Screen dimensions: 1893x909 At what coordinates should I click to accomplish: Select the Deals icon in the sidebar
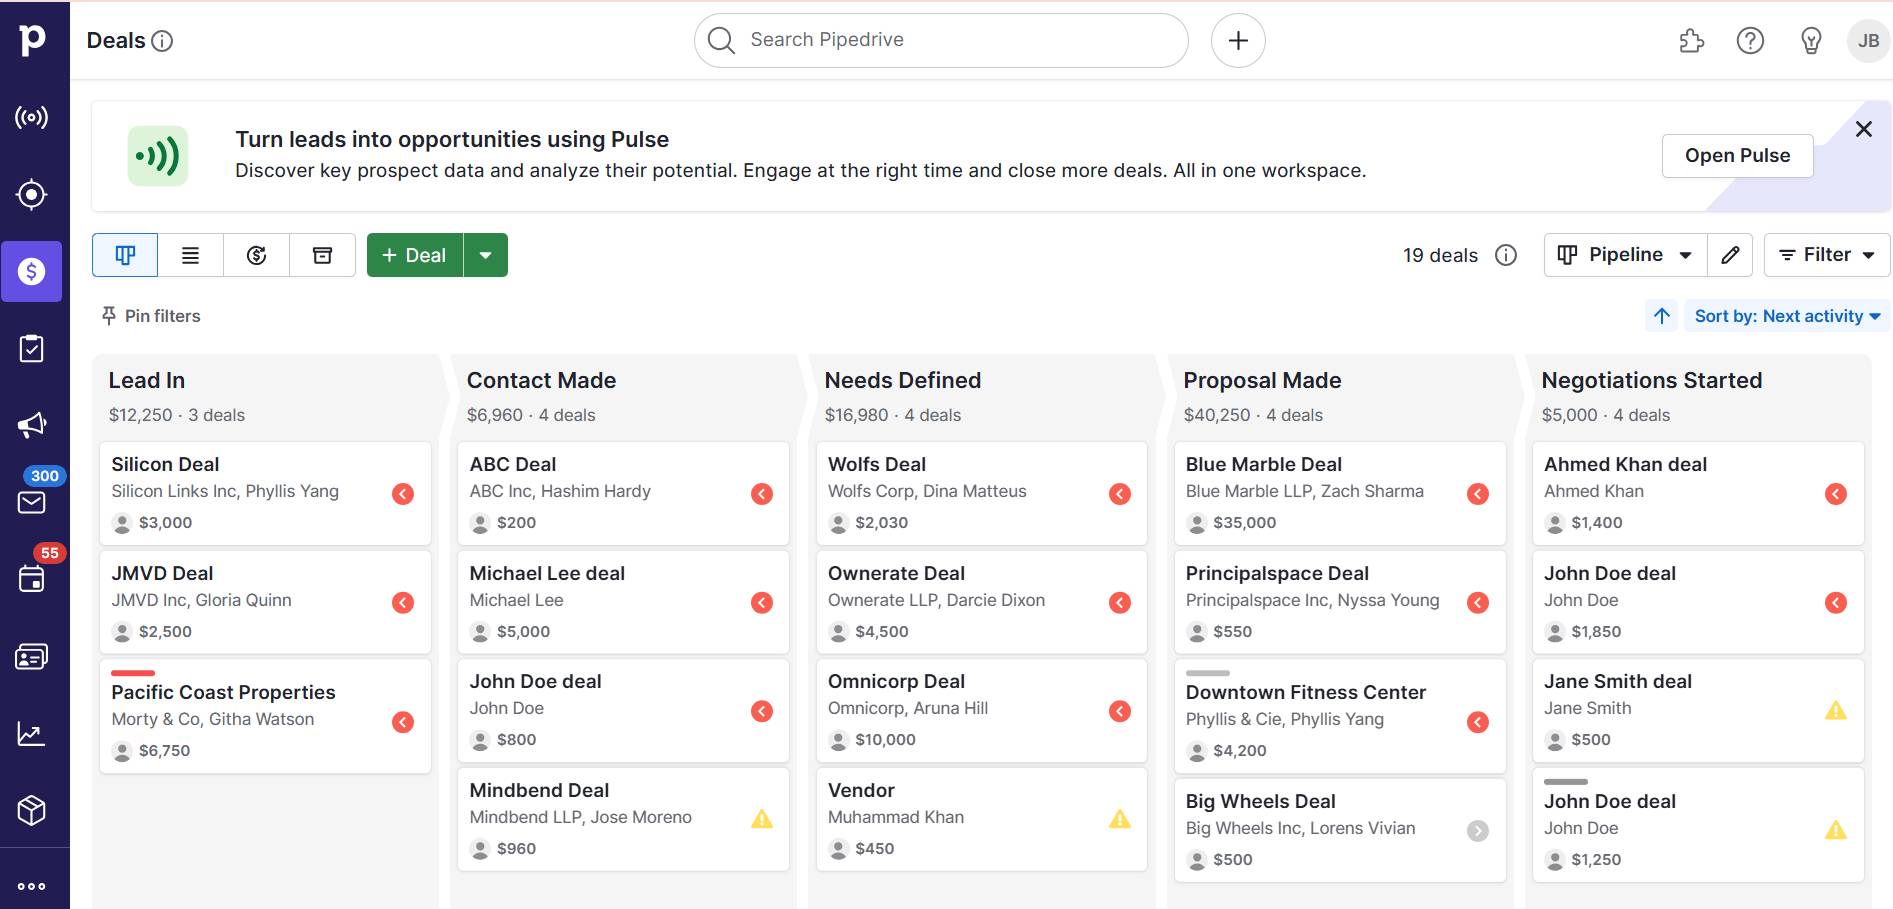[31, 271]
